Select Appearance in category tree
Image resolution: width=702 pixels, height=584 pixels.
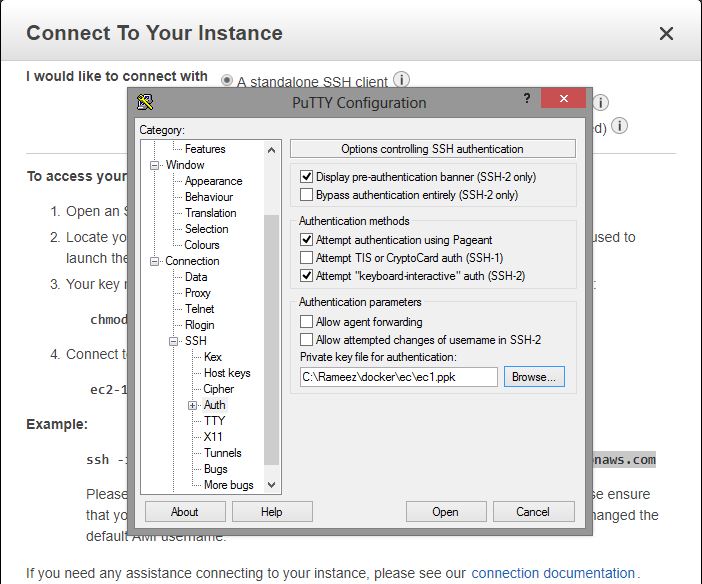click(x=214, y=181)
